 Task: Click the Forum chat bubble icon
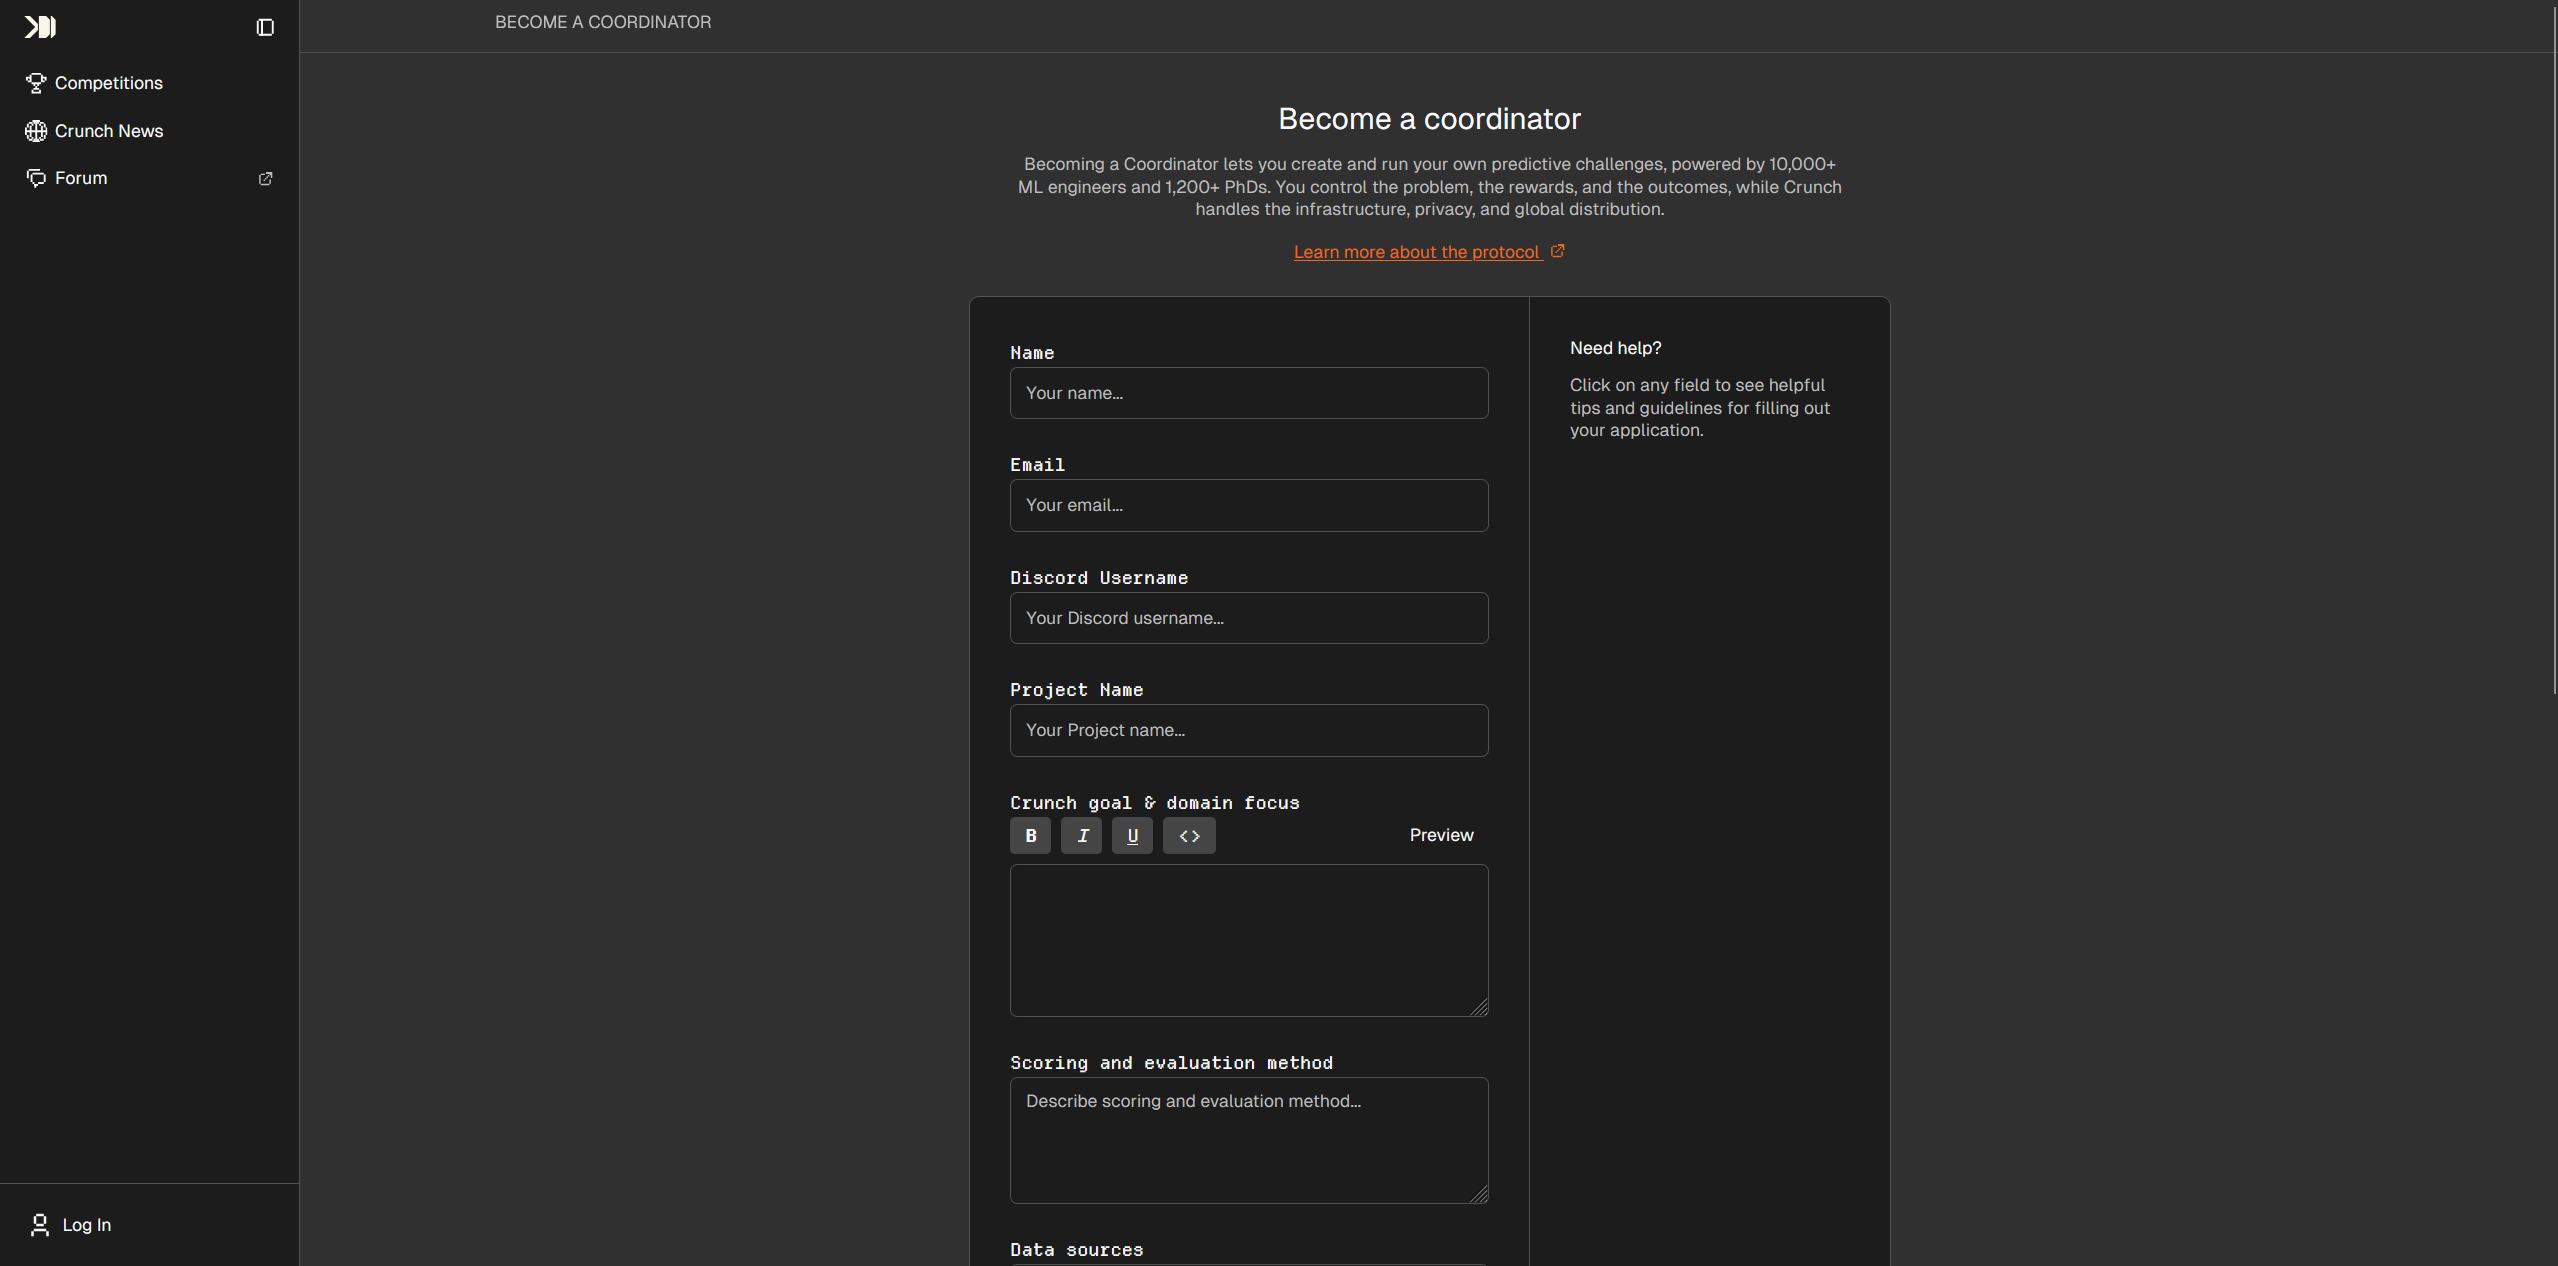click(x=36, y=178)
